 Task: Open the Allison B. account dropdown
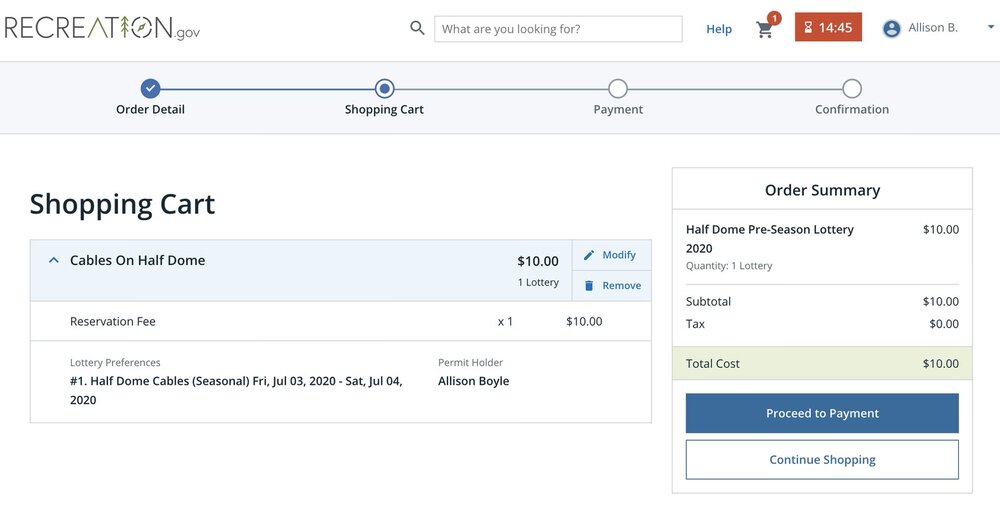[988, 28]
